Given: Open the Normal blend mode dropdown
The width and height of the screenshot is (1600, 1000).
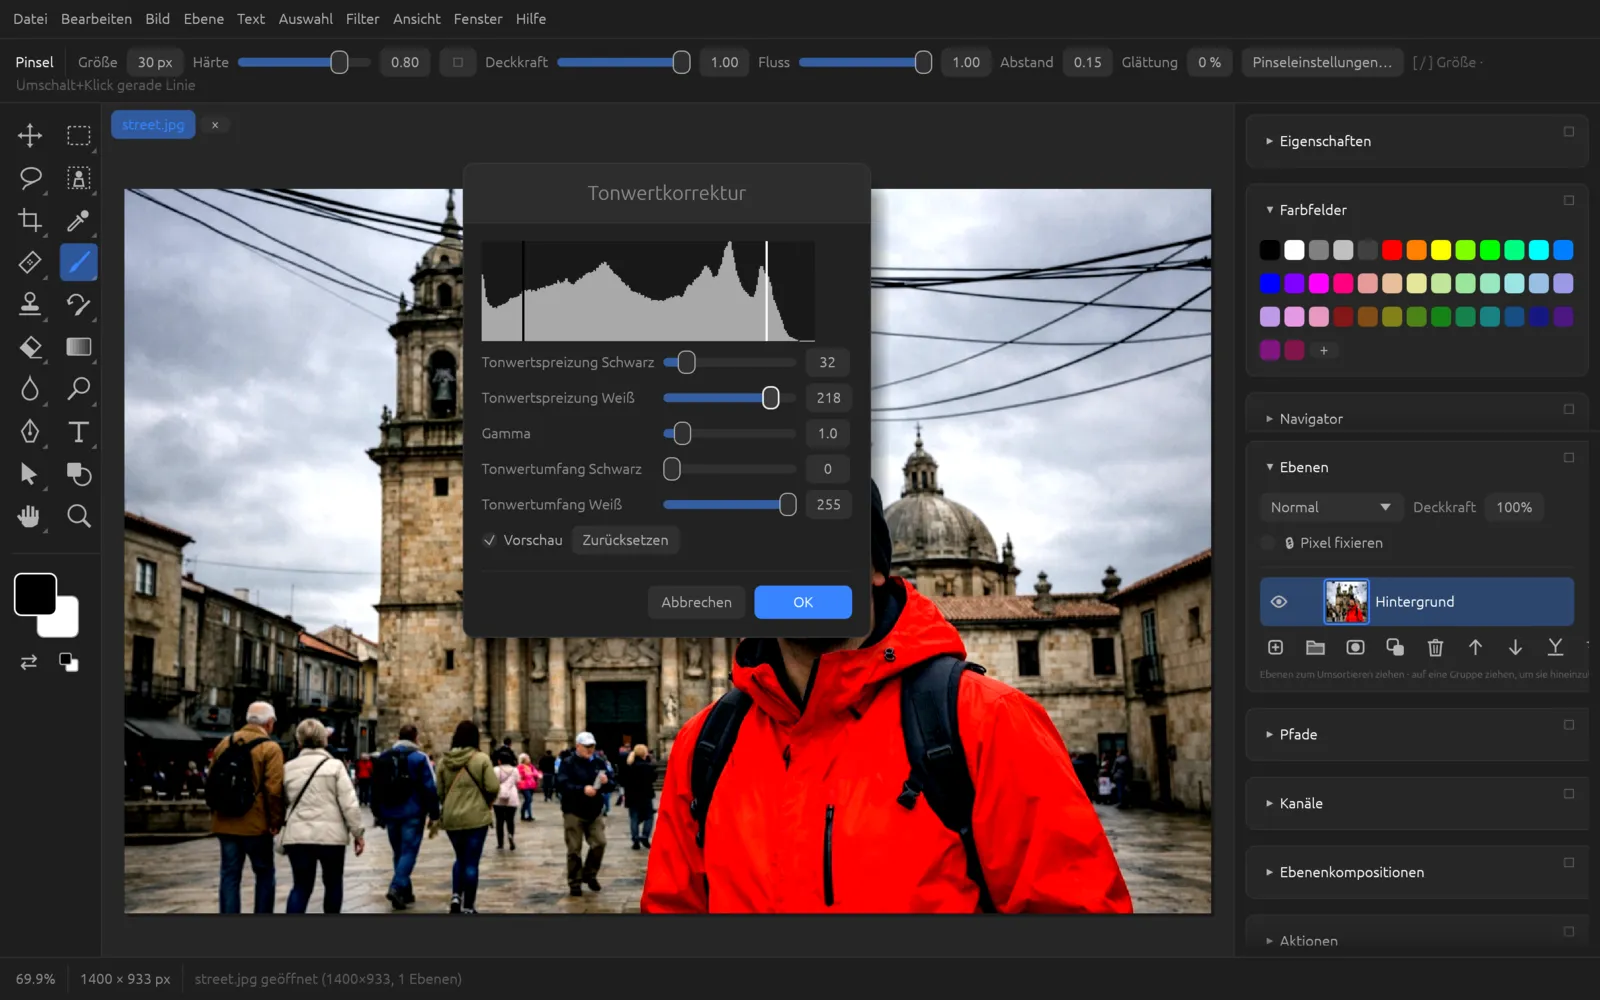Looking at the screenshot, I should click(x=1329, y=507).
